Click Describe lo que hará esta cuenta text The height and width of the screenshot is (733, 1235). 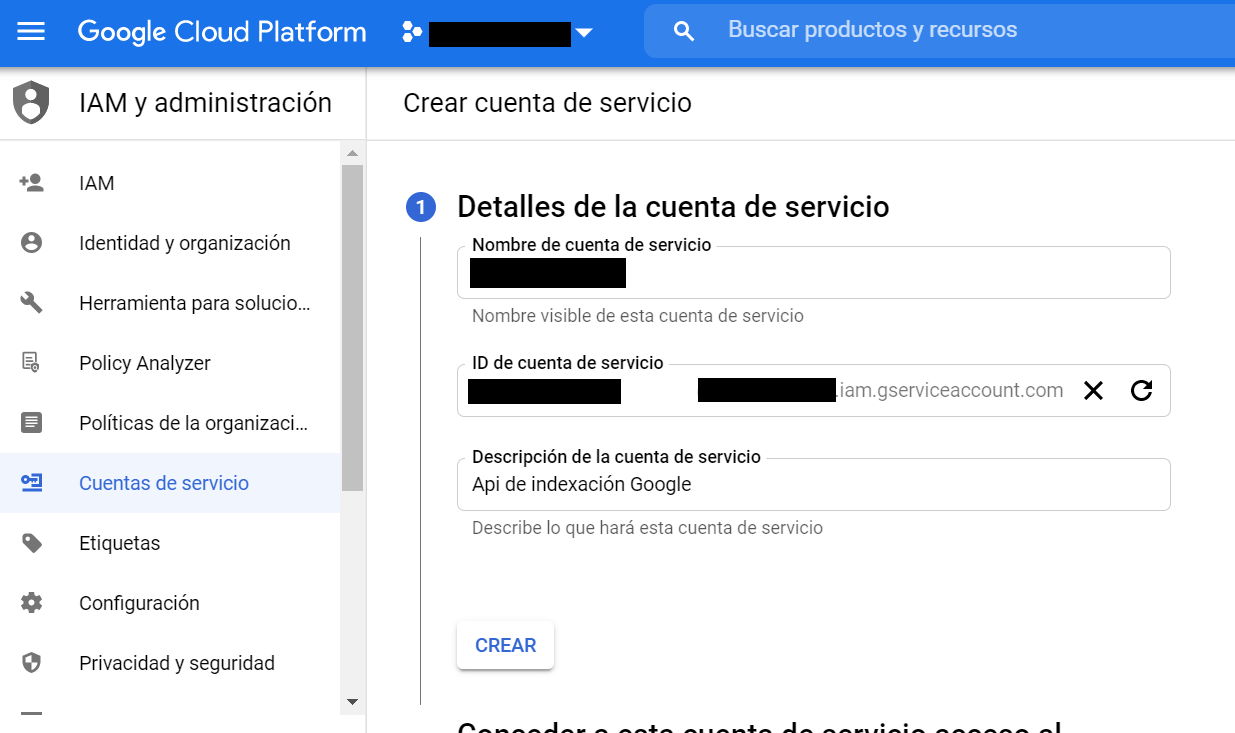tap(647, 528)
